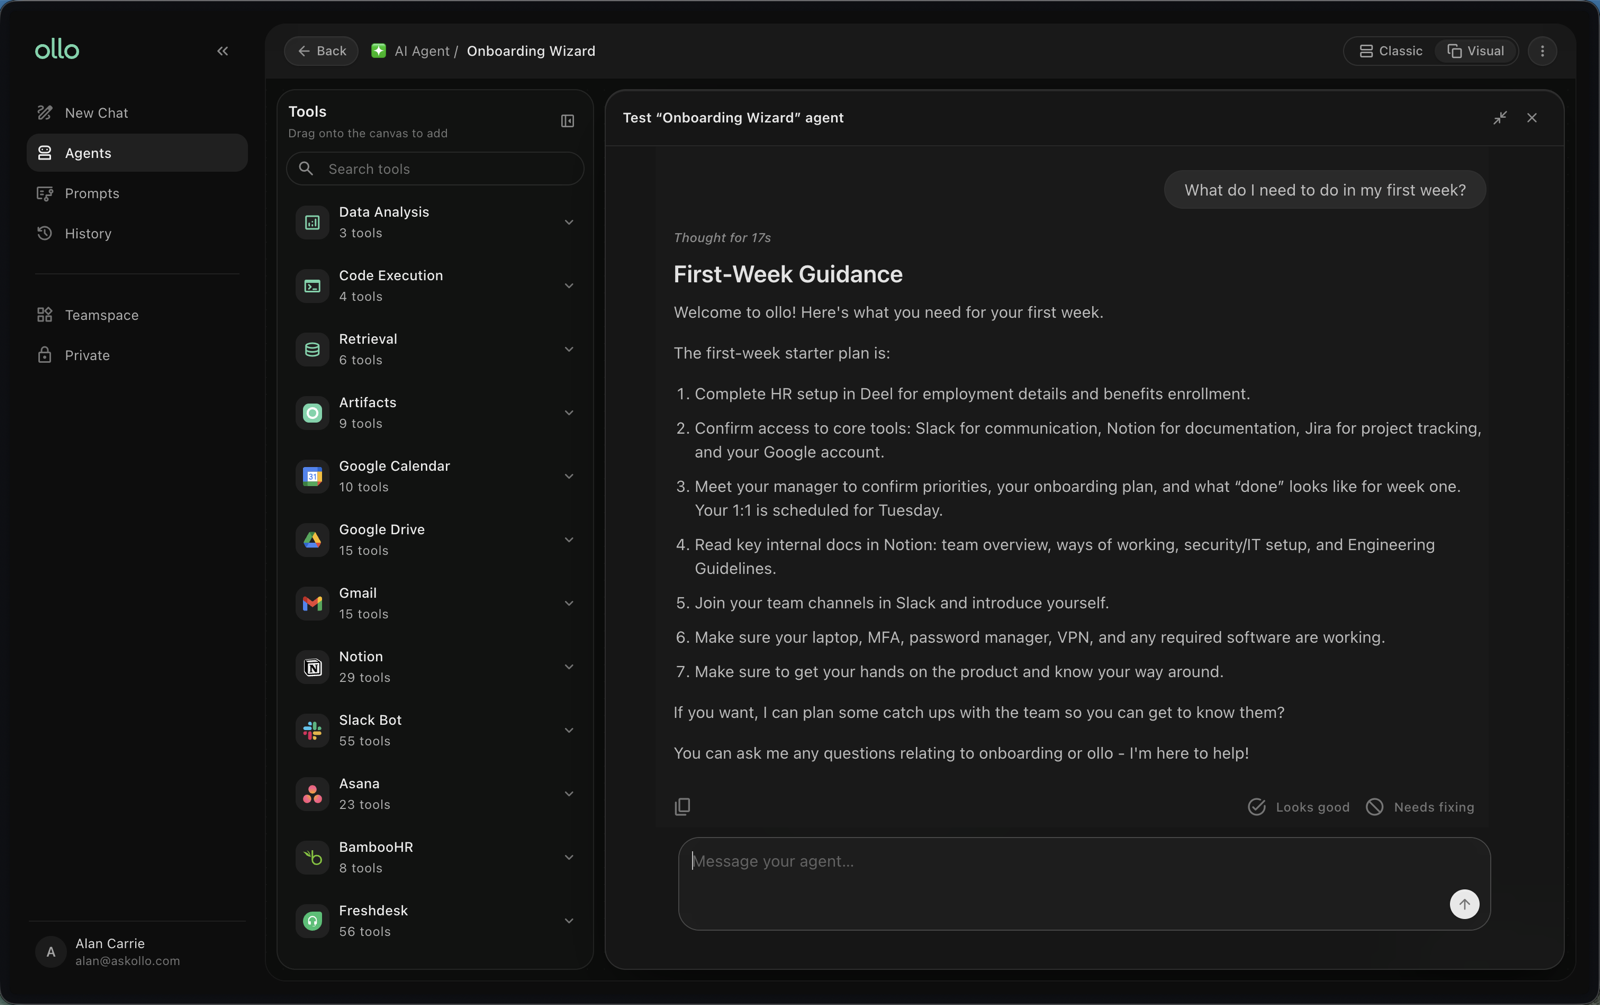The height and width of the screenshot is (1005, 1600).
Task: Click the Notion icon
Action: tap(312, 667)
